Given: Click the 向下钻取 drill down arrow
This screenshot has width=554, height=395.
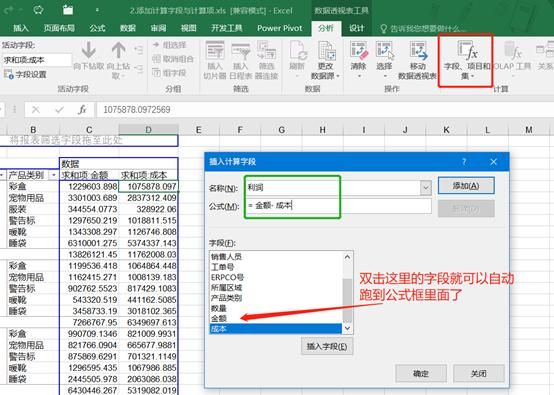Looking at the screenshot, I should coord(89,50).
